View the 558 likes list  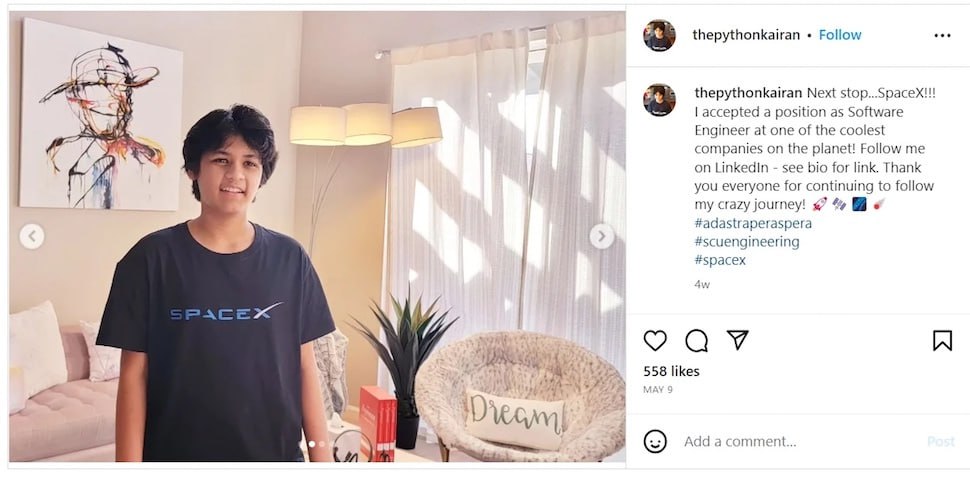point(671,371)
